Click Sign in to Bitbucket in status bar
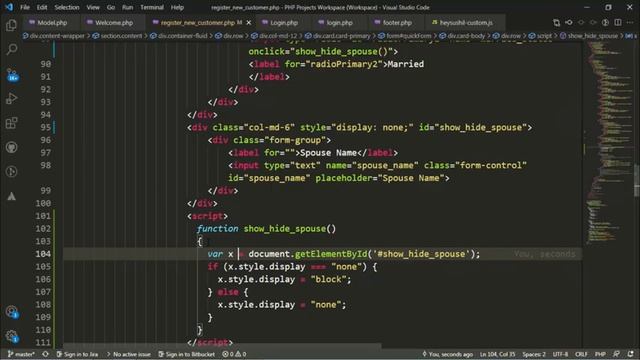The height and width of the screenshot is (360, 640). click(187, 354)
